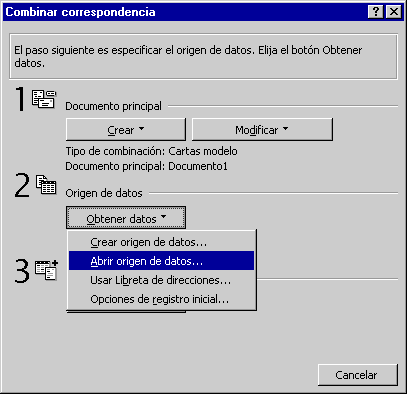Click the Origen de datos section label
This screenshot has width=407, height=394.
[104, 193]
